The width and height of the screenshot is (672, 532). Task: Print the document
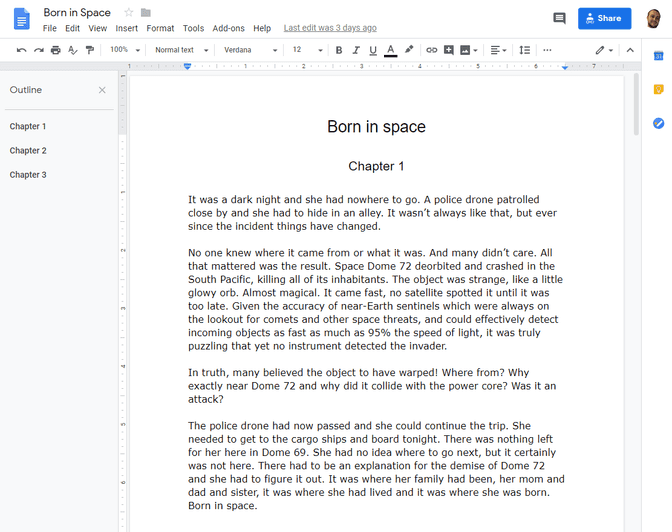(x=56, y=50)
